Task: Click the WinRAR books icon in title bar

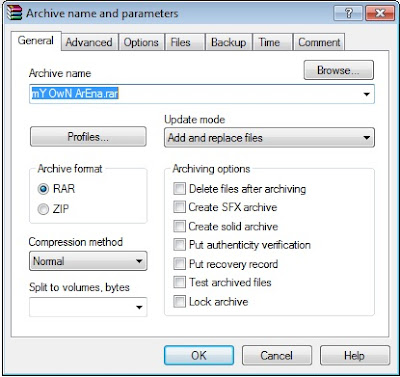Action: (x=14, y=13)
